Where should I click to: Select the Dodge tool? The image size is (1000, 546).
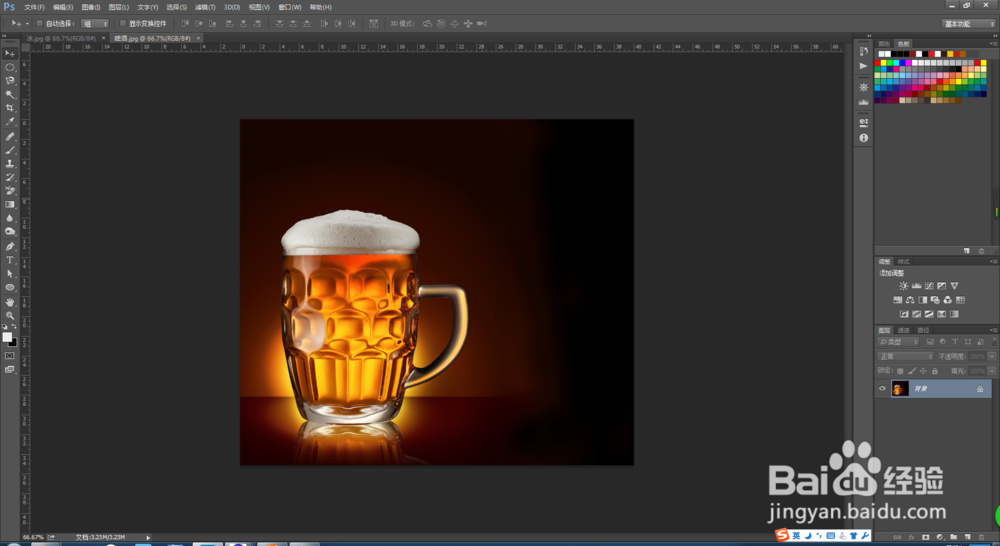(10, 232)
